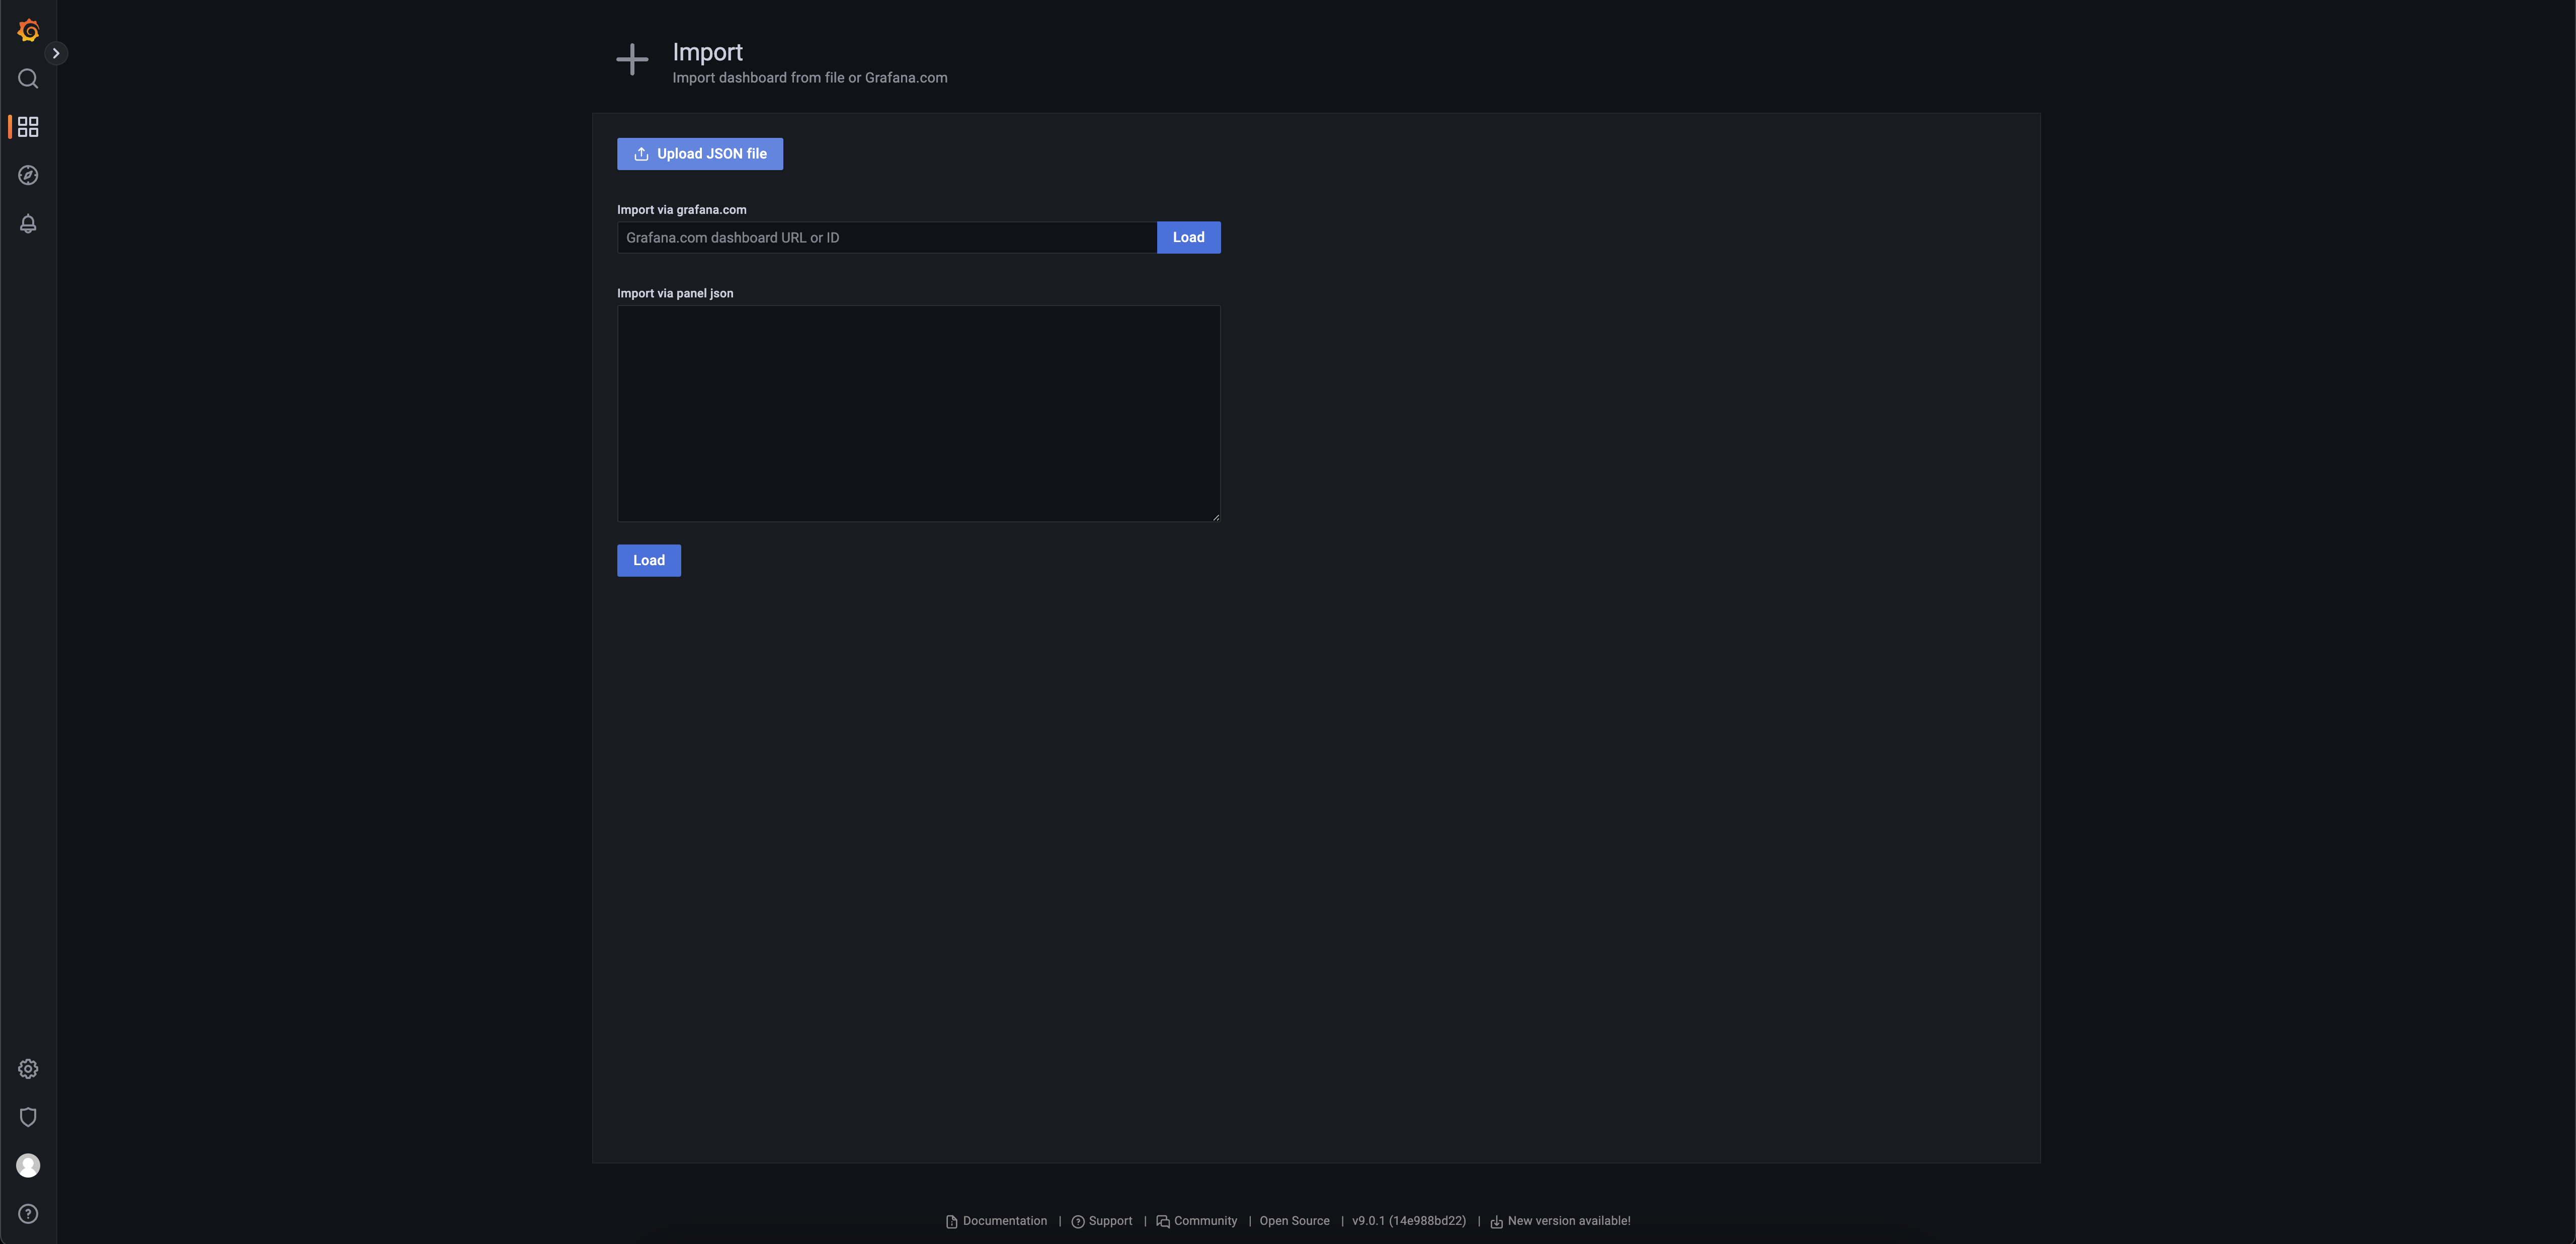The height and width of the screenshot is (1244, 2576).
Task: Click inside the panel json text area
Action: click(918, 413)
